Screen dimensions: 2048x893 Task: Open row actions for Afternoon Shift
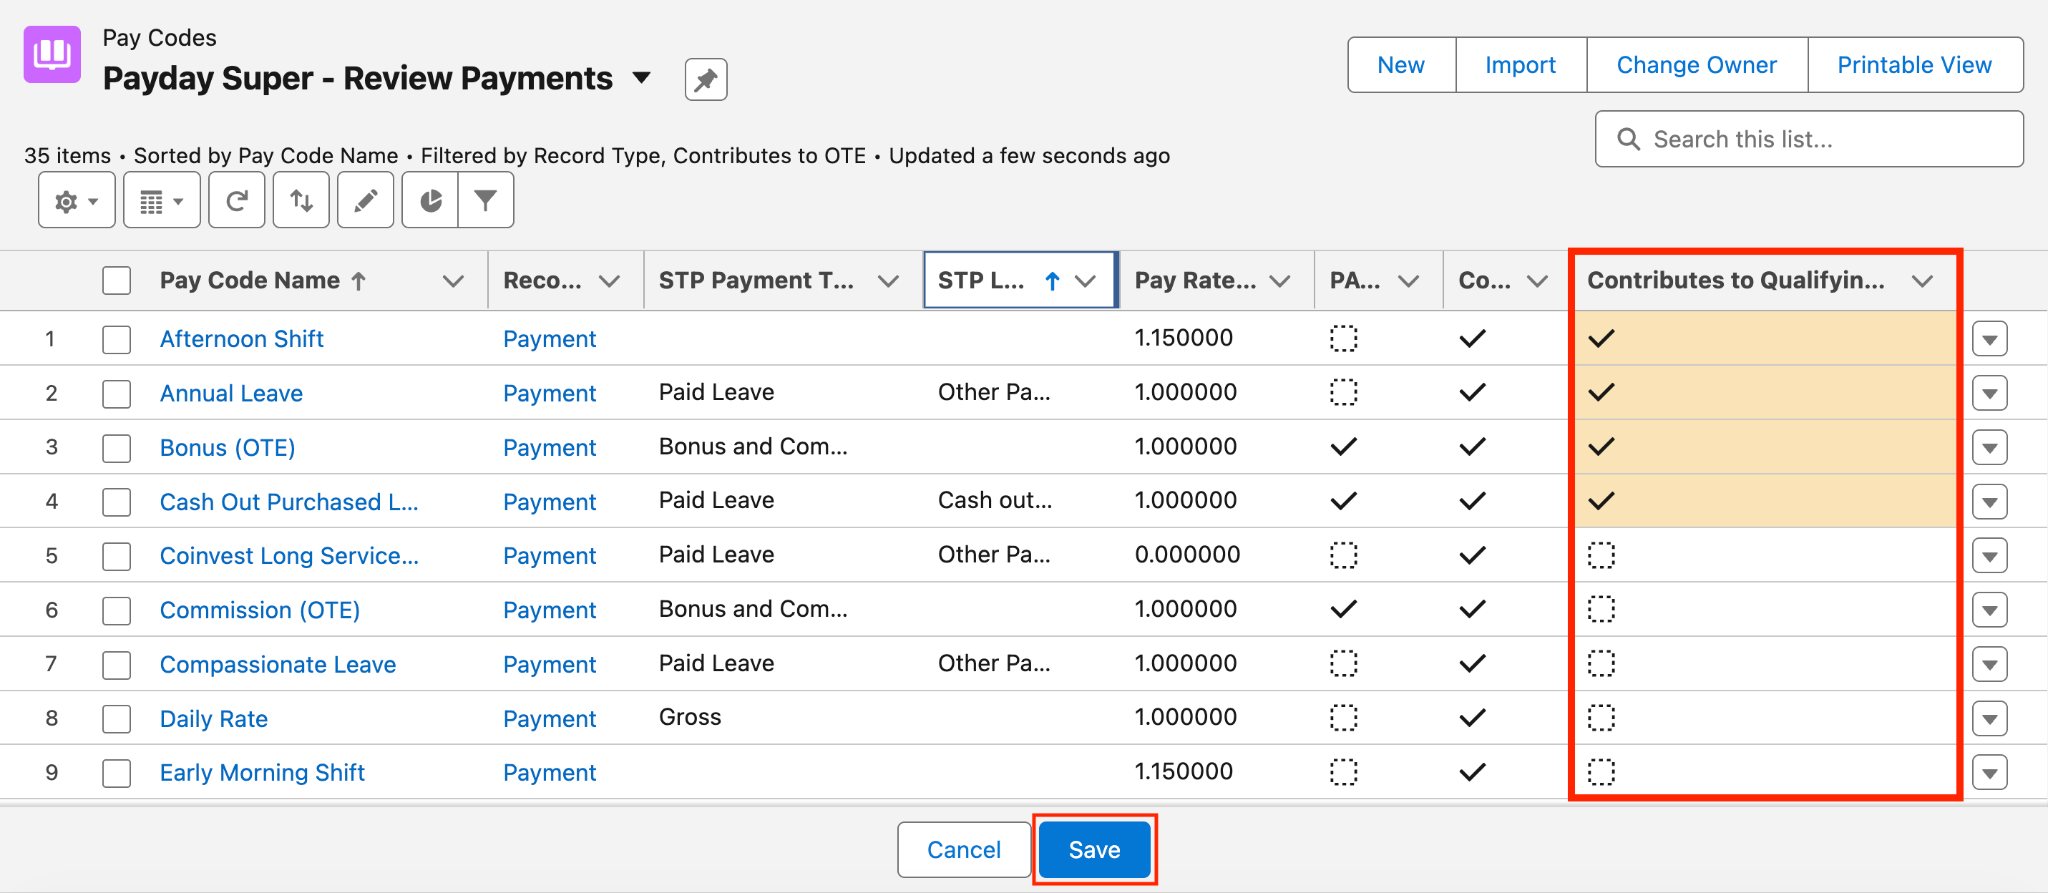pos(1990,339)
